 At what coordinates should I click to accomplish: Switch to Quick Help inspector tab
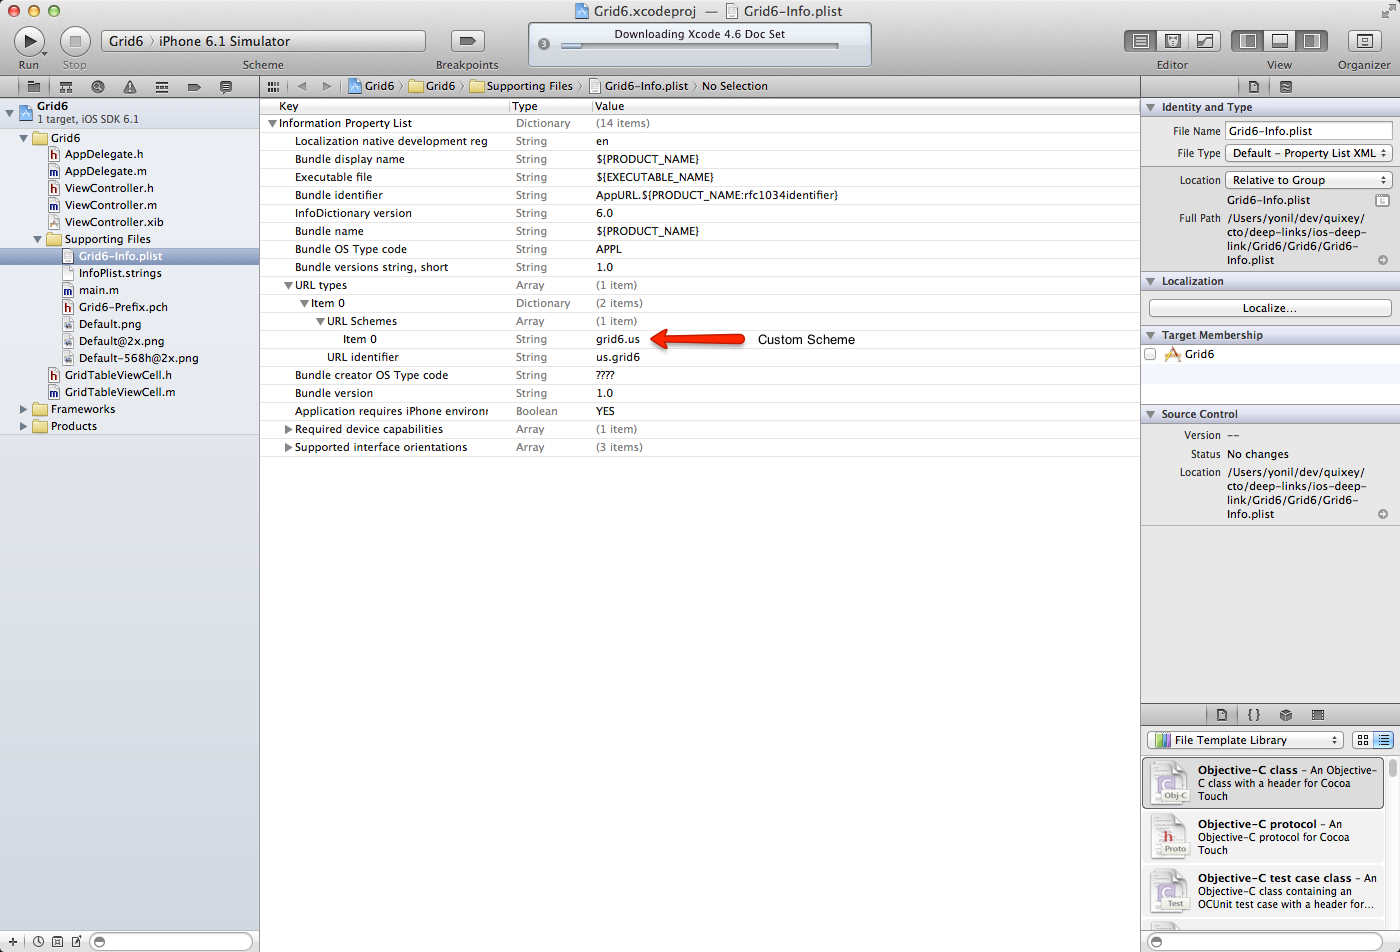1286,87
